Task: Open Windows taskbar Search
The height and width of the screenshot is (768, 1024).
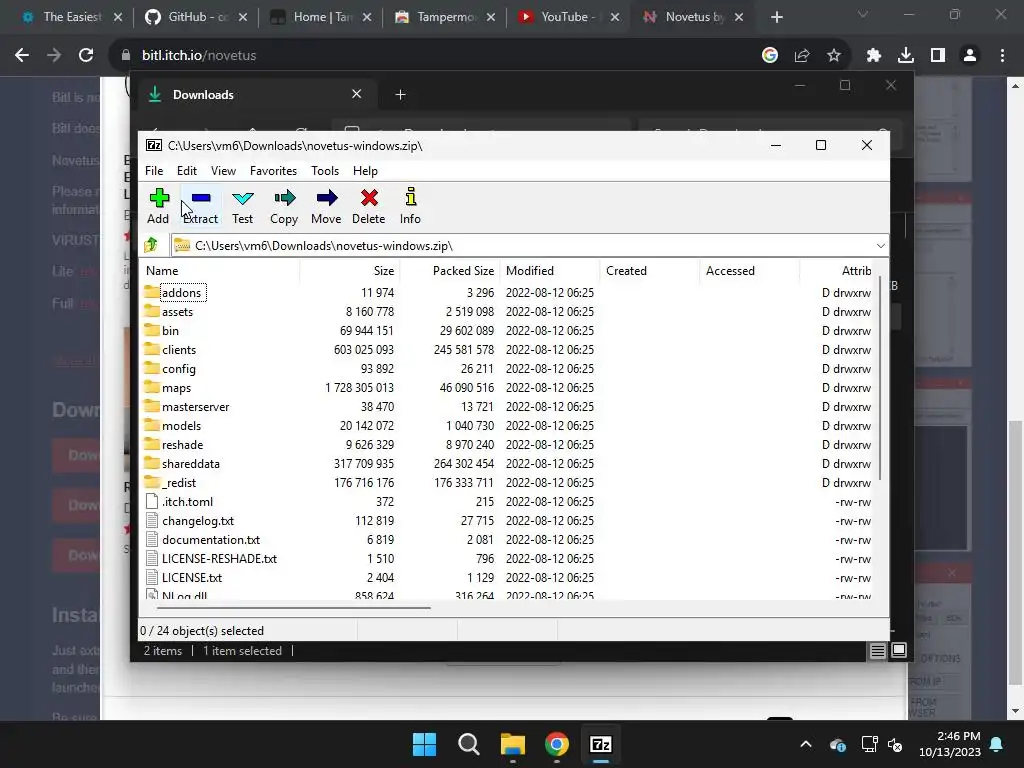Action: [468, 744]
